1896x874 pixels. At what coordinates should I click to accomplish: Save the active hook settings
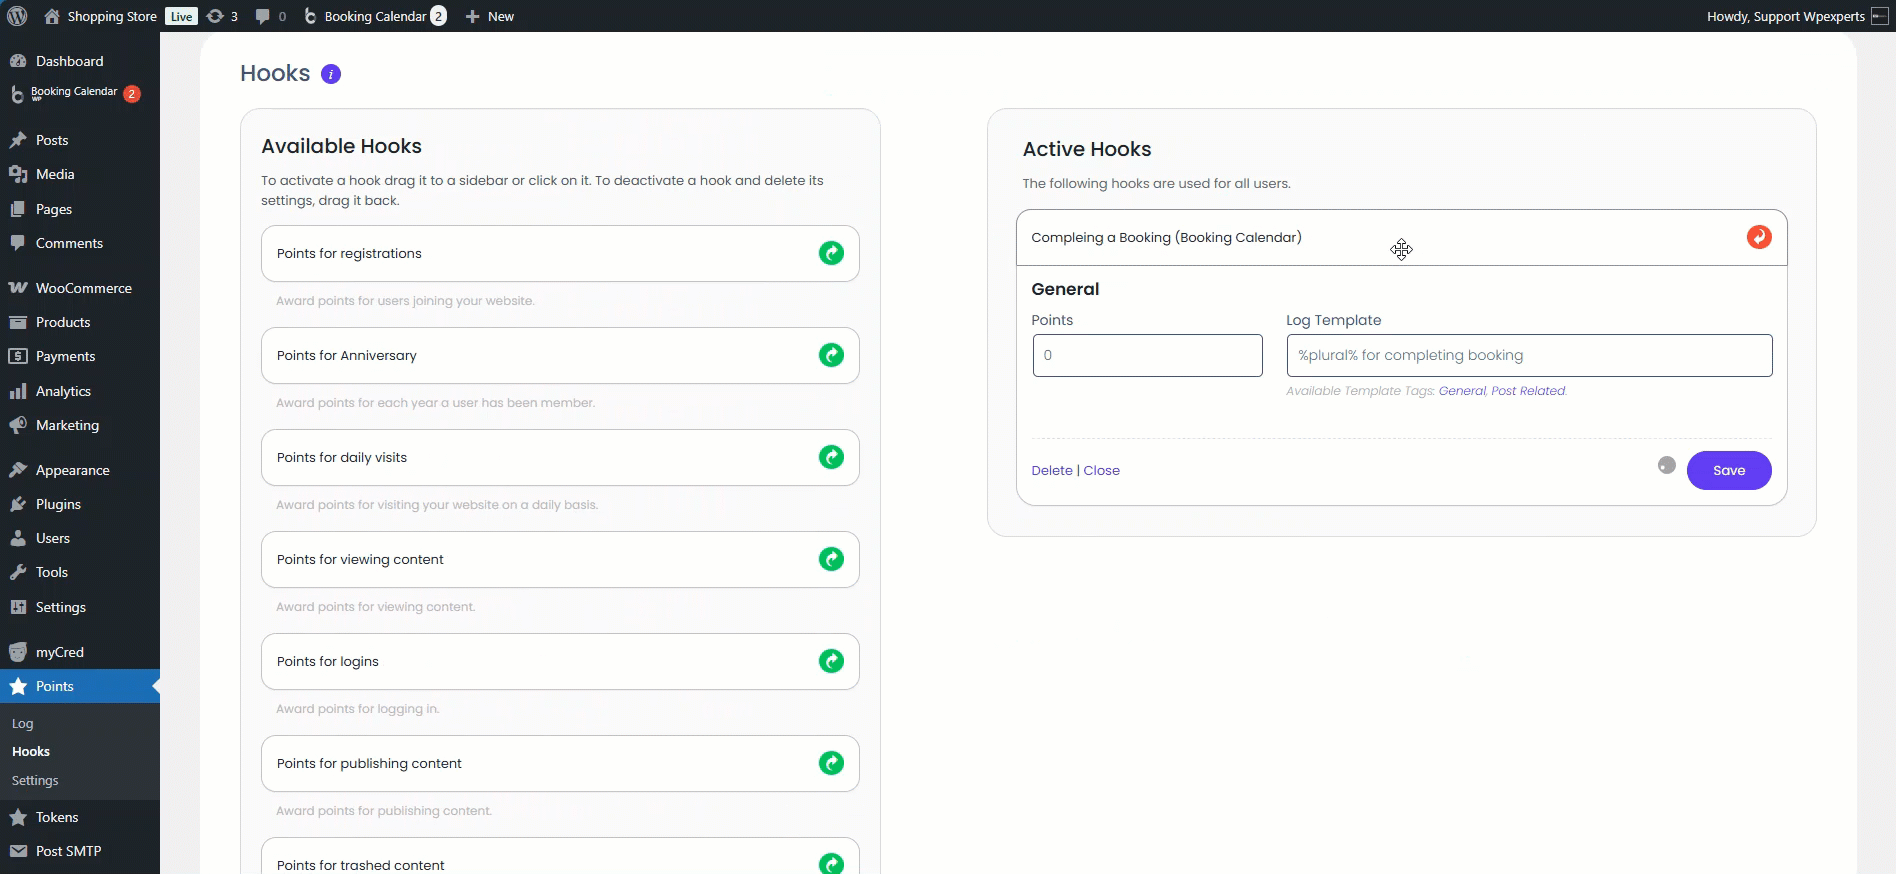pyautogui.click(x=1728, y=470)
